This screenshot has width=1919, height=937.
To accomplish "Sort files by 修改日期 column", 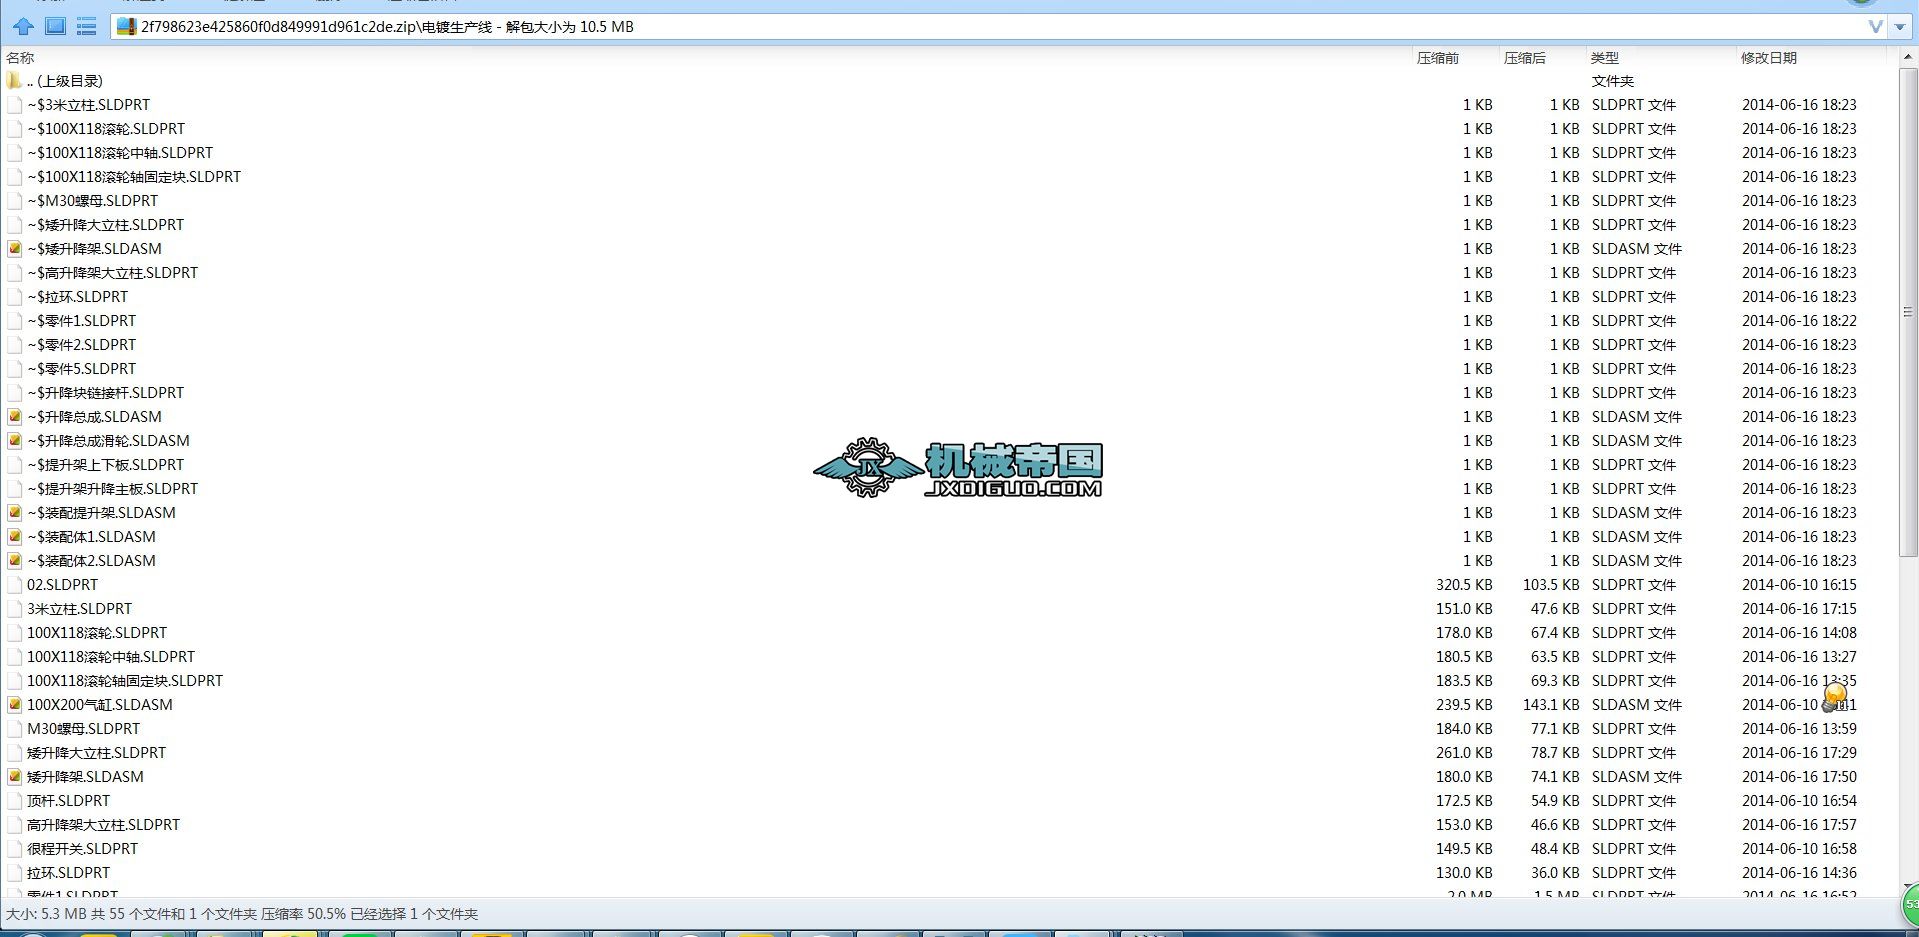I will [1769, 58].
